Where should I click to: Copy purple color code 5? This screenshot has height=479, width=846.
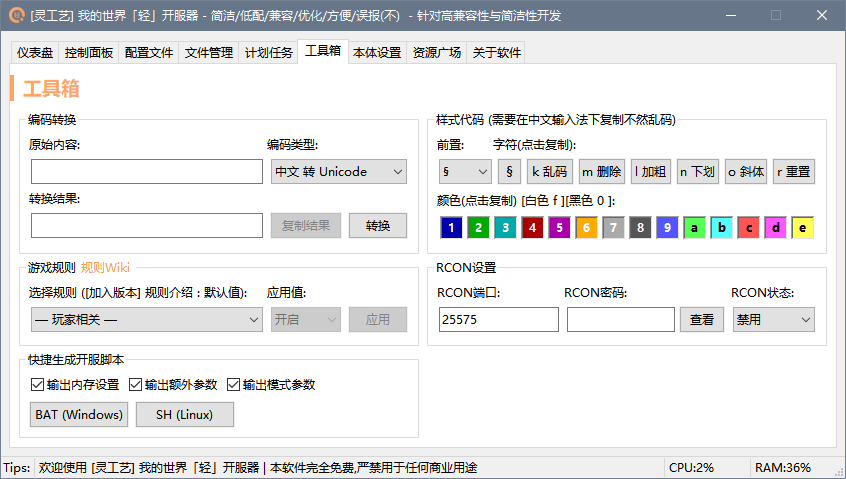[x=559, y=228]
